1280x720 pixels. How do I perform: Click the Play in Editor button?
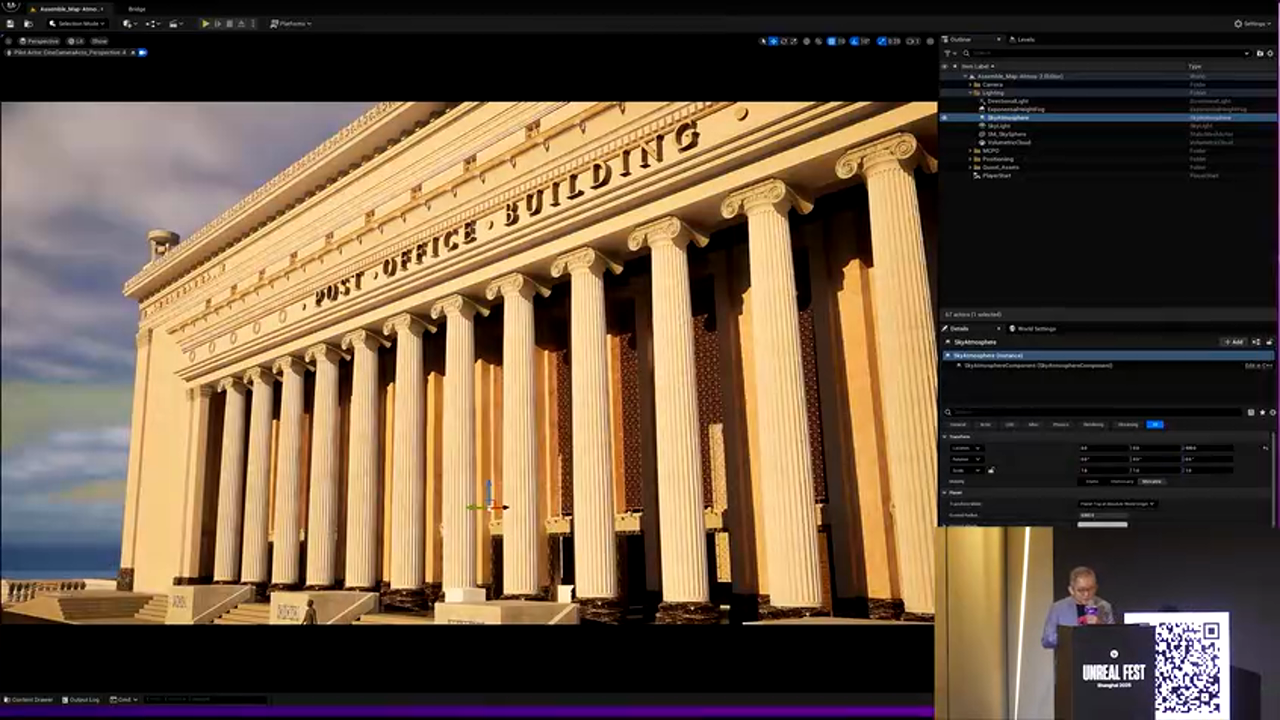click(206, 23)
